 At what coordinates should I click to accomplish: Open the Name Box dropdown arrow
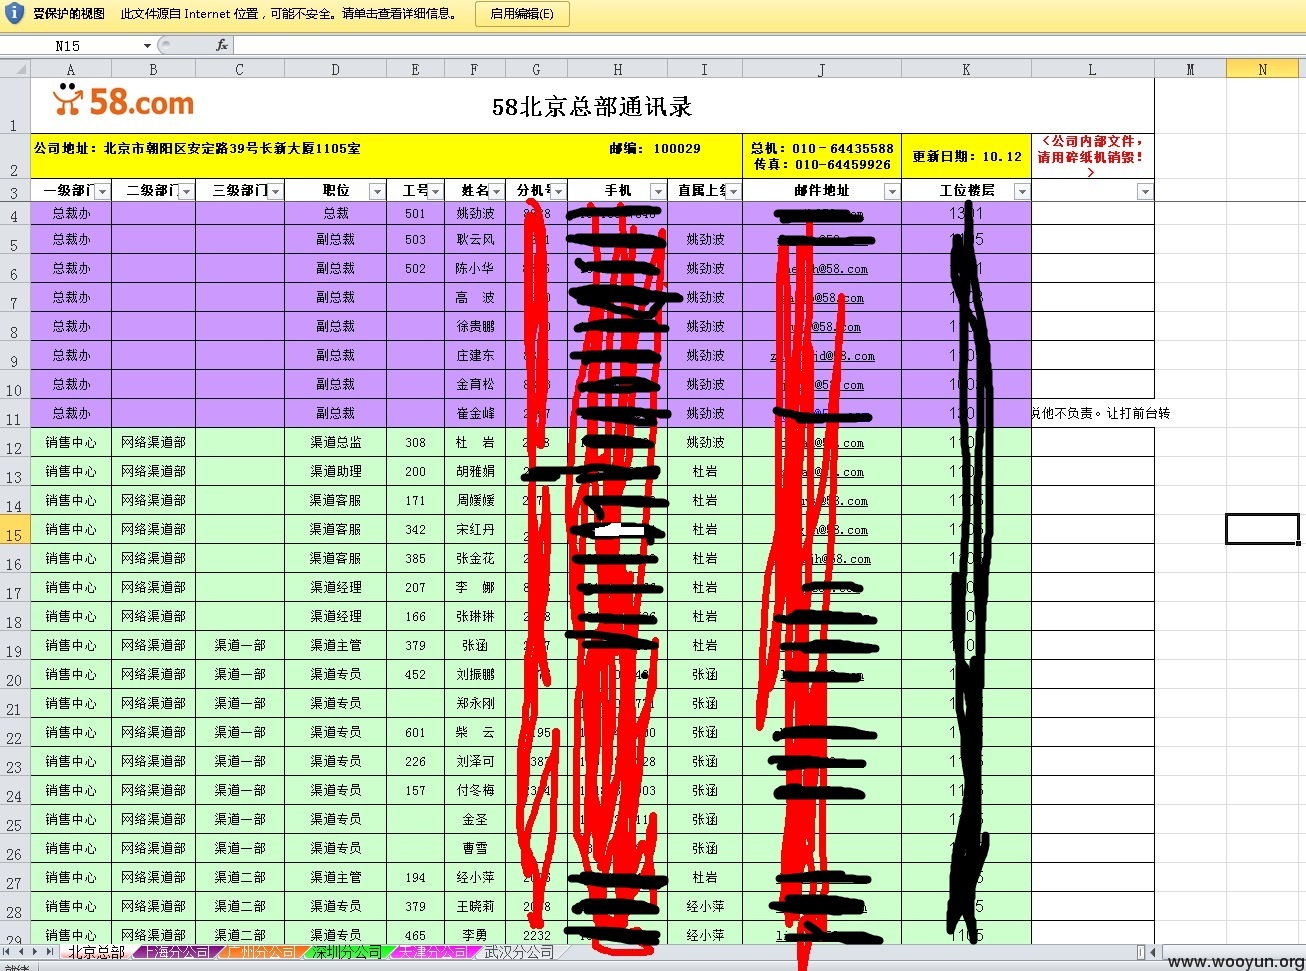[147, 46]
